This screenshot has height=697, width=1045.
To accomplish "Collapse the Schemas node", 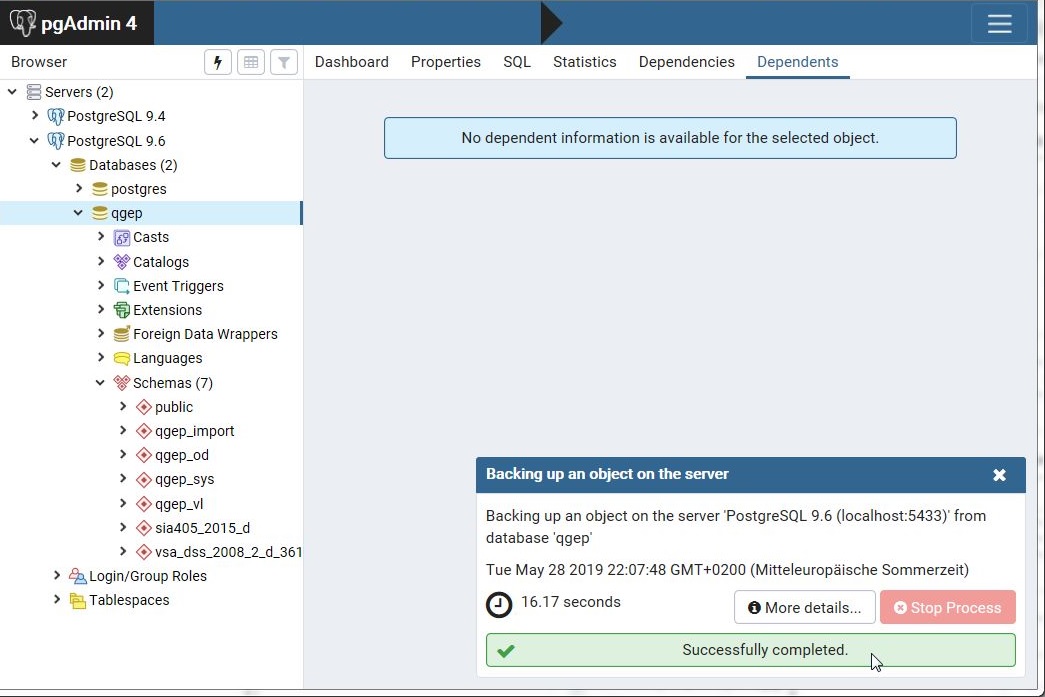I will 101,382.
